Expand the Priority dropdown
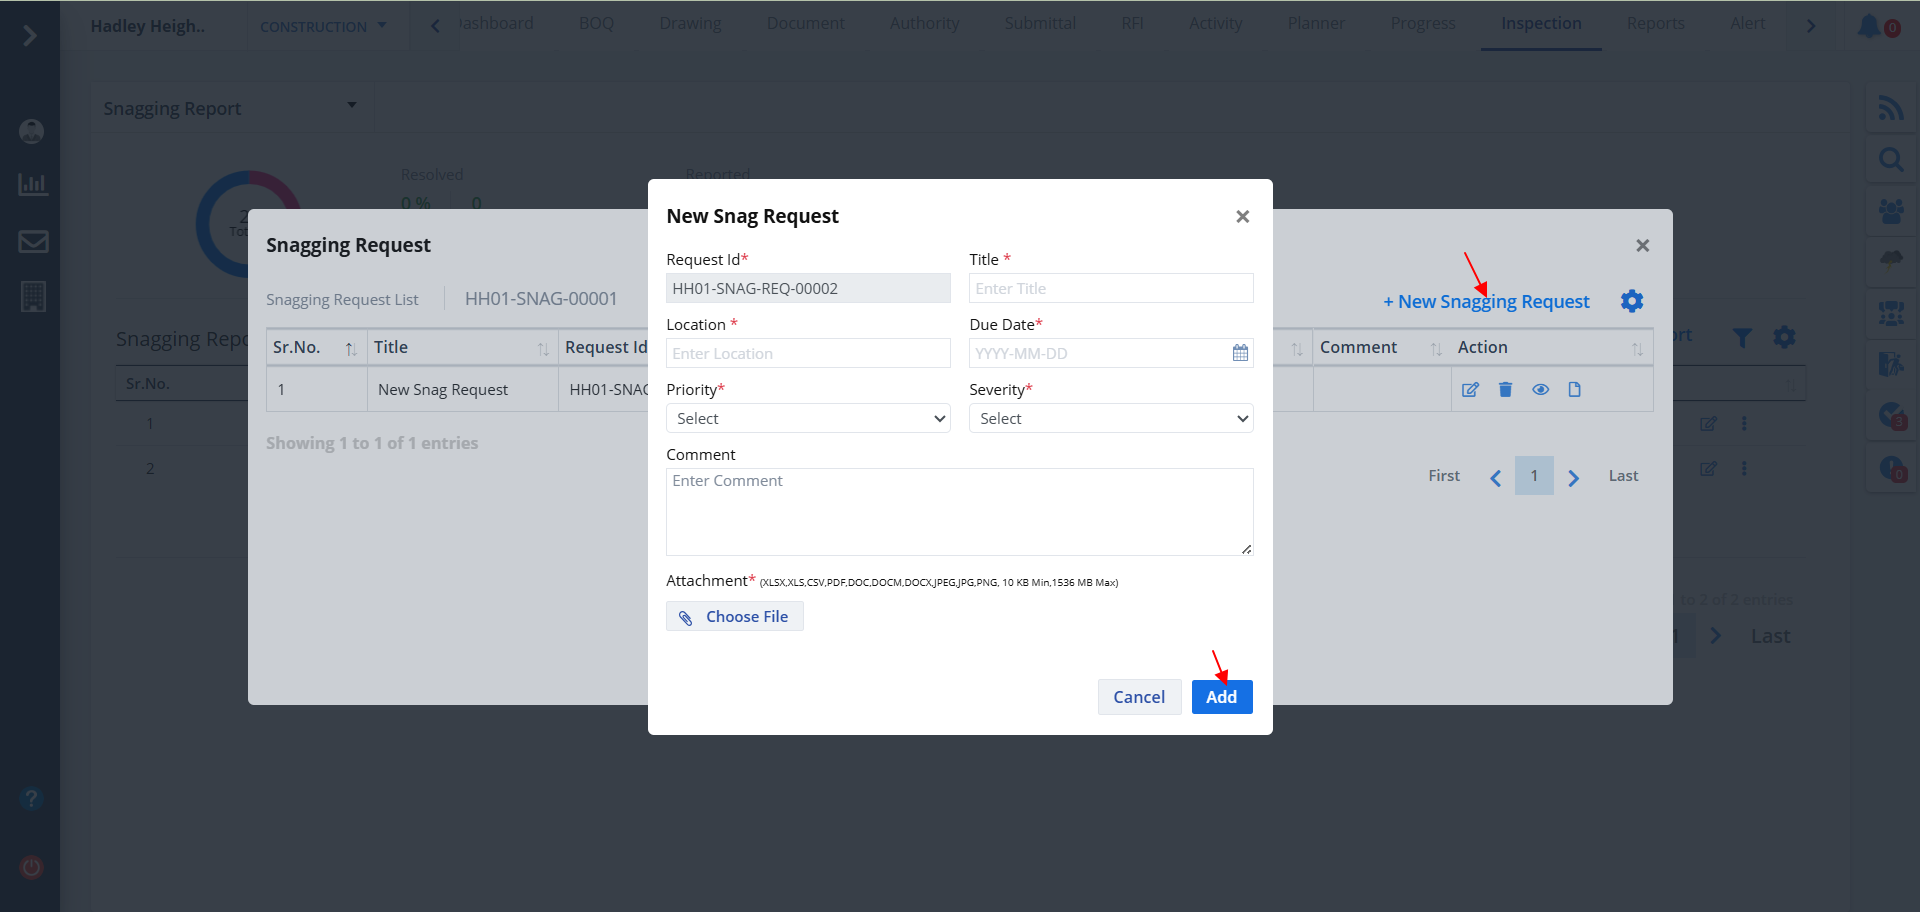 (808, 419)
